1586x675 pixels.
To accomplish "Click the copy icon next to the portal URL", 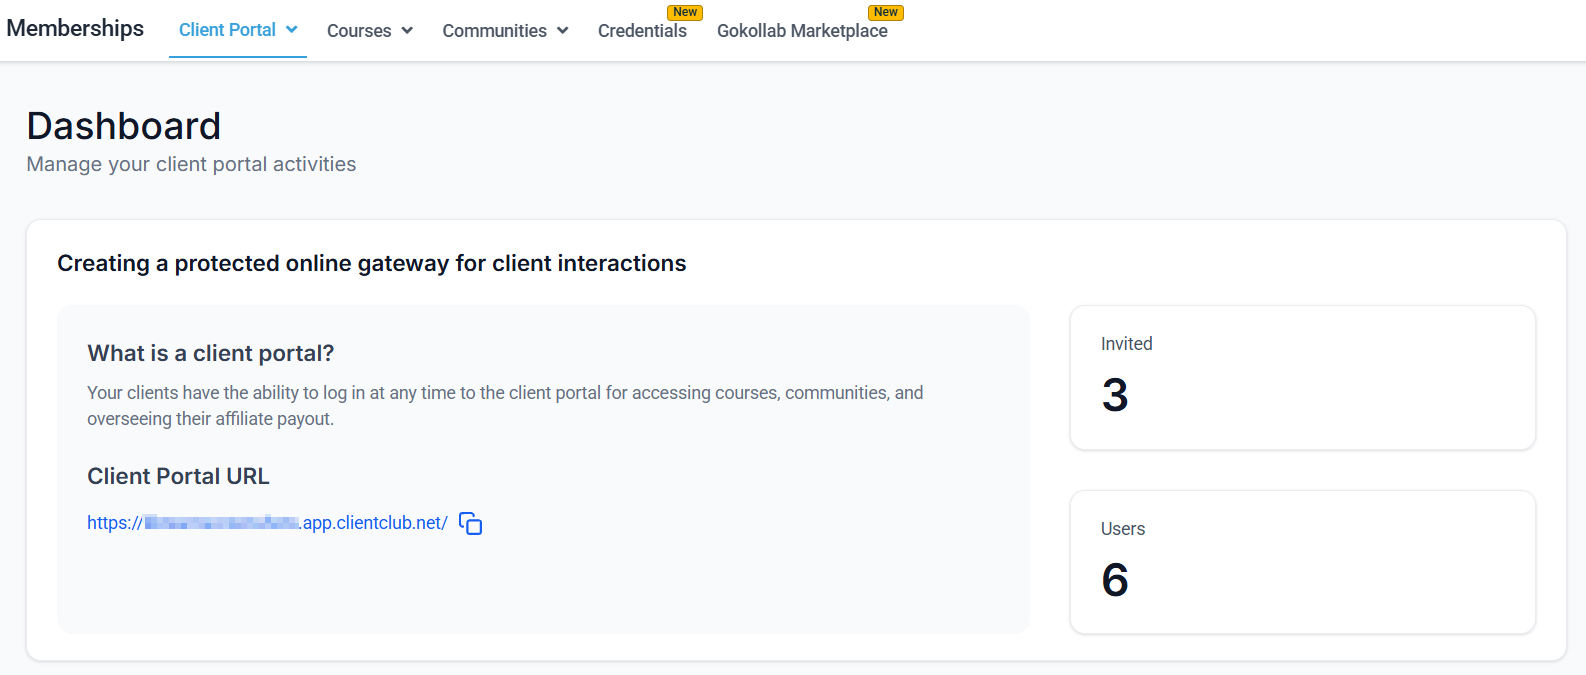I will click(x=469, y=522).
